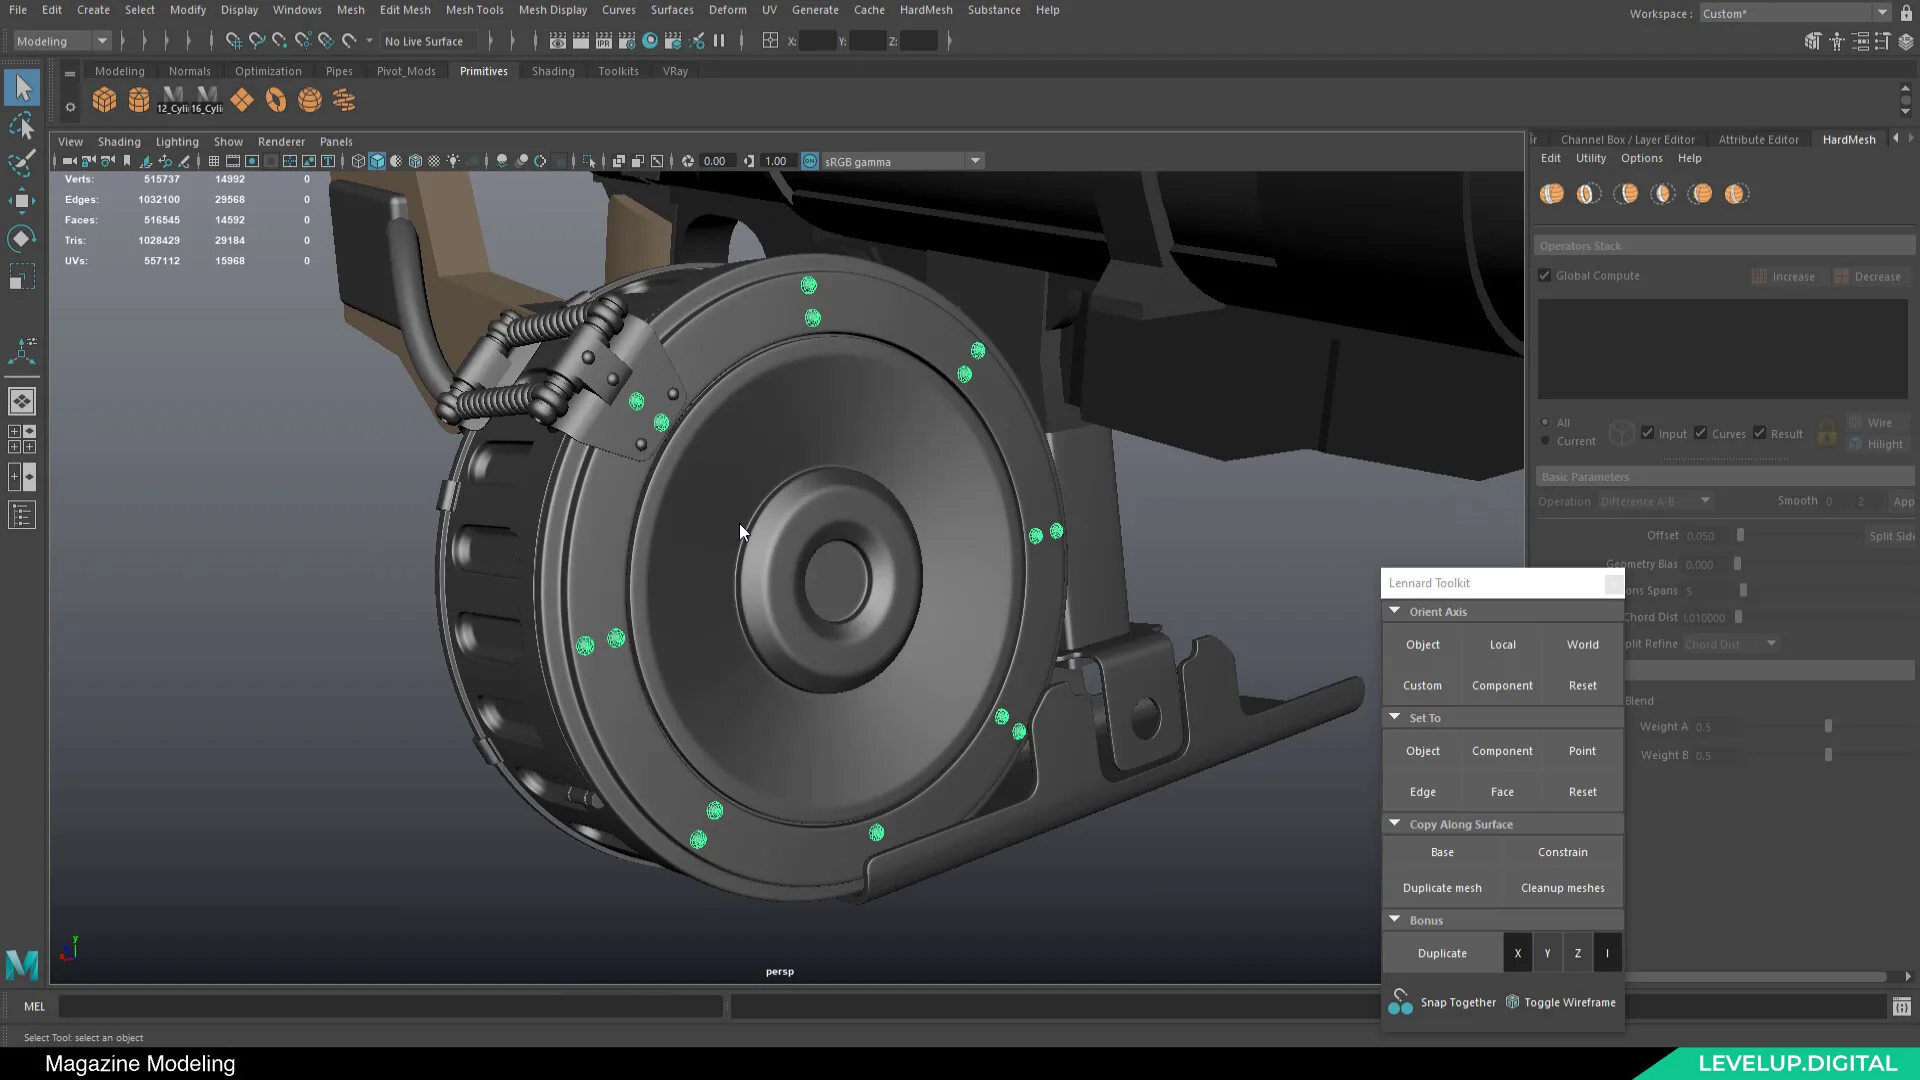Toggle Result checkbox in operators stack
The width and height of the screenshot is (1920, 1080).
tap(1759, 433)
